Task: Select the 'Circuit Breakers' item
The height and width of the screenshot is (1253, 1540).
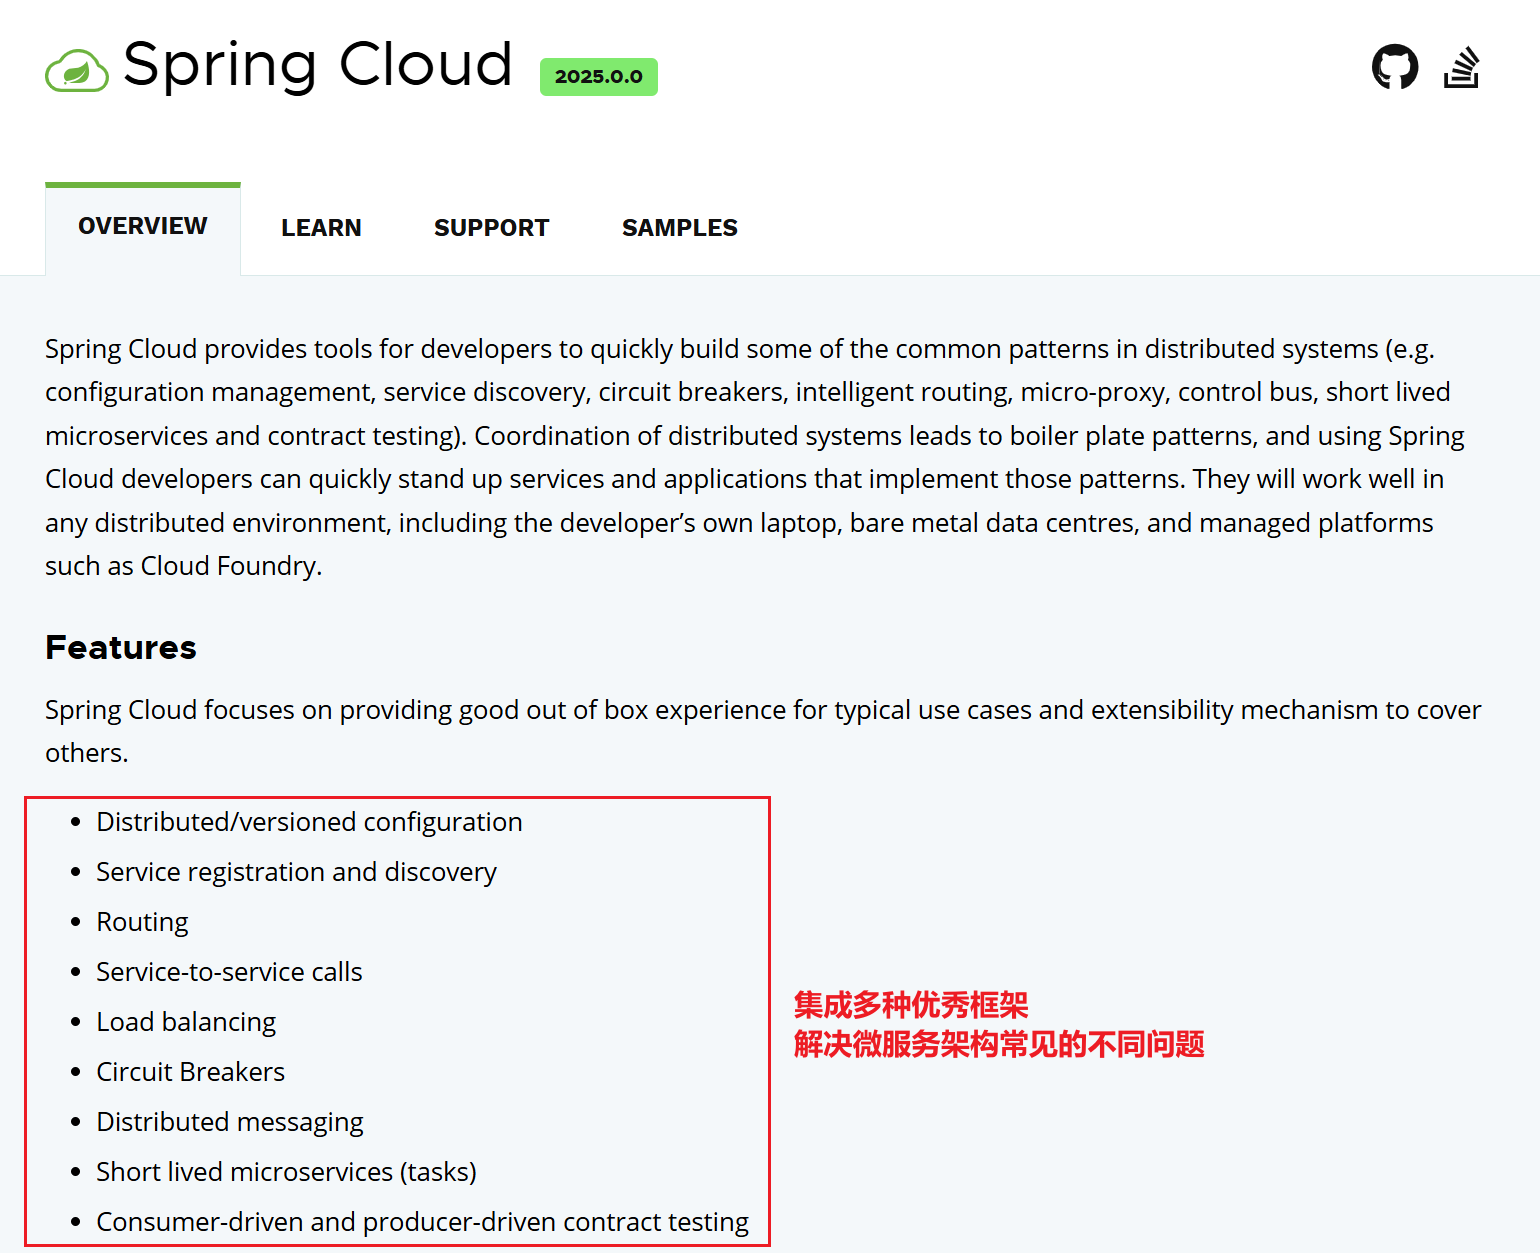Action: [190, 1072]
